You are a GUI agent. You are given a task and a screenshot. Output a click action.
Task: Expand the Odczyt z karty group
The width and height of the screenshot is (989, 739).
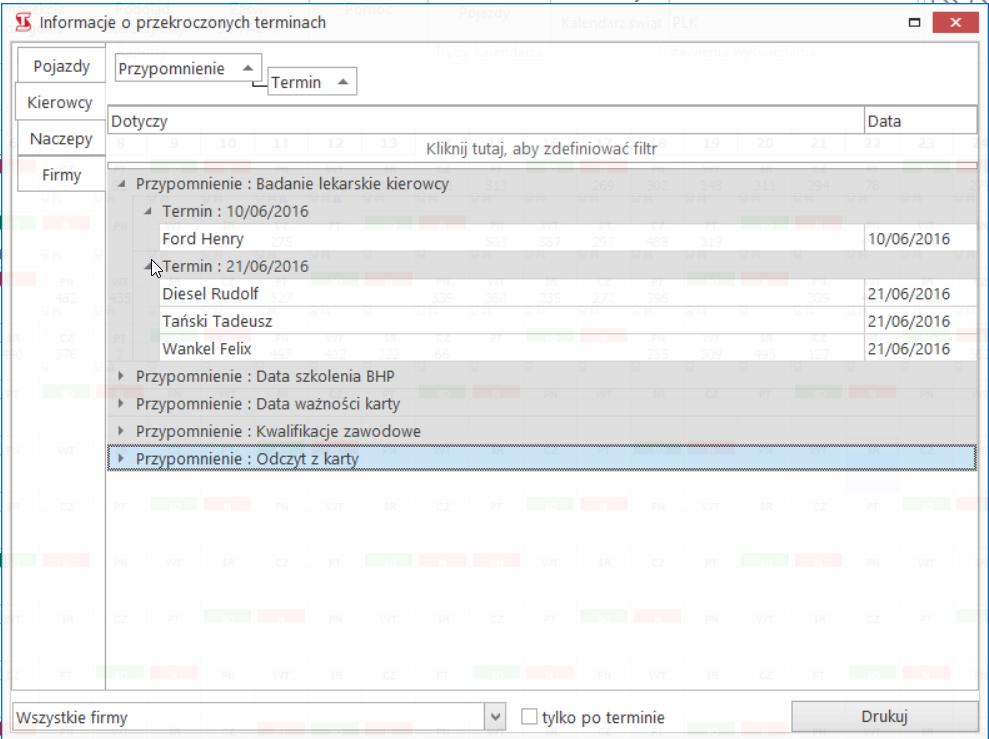point(121,458)
